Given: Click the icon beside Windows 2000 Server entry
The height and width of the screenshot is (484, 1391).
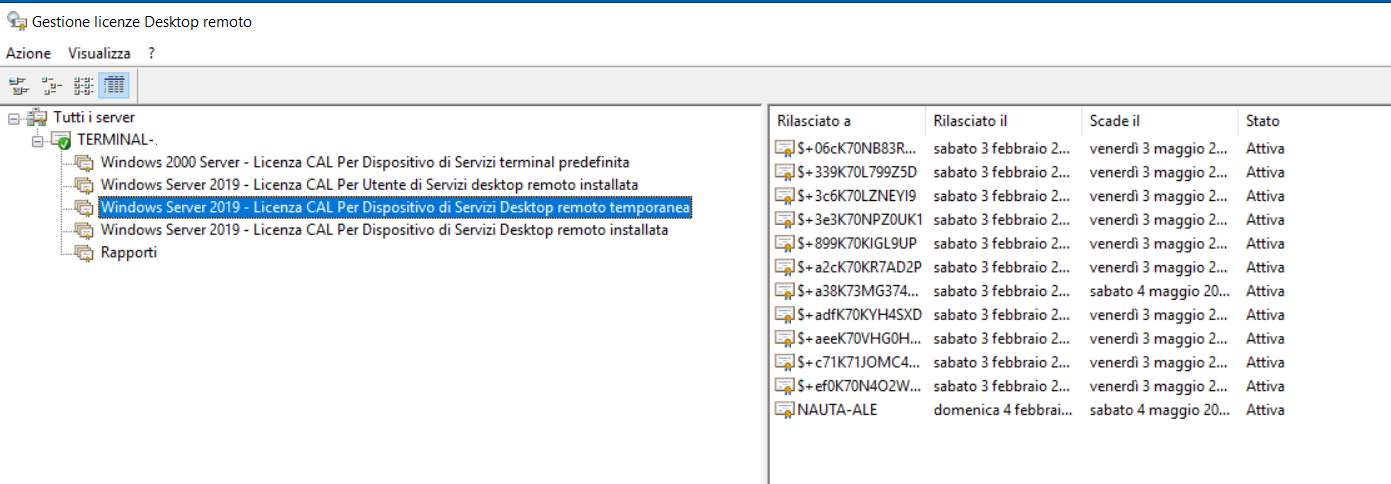Looking at the screenshot, I should (84, 162).
